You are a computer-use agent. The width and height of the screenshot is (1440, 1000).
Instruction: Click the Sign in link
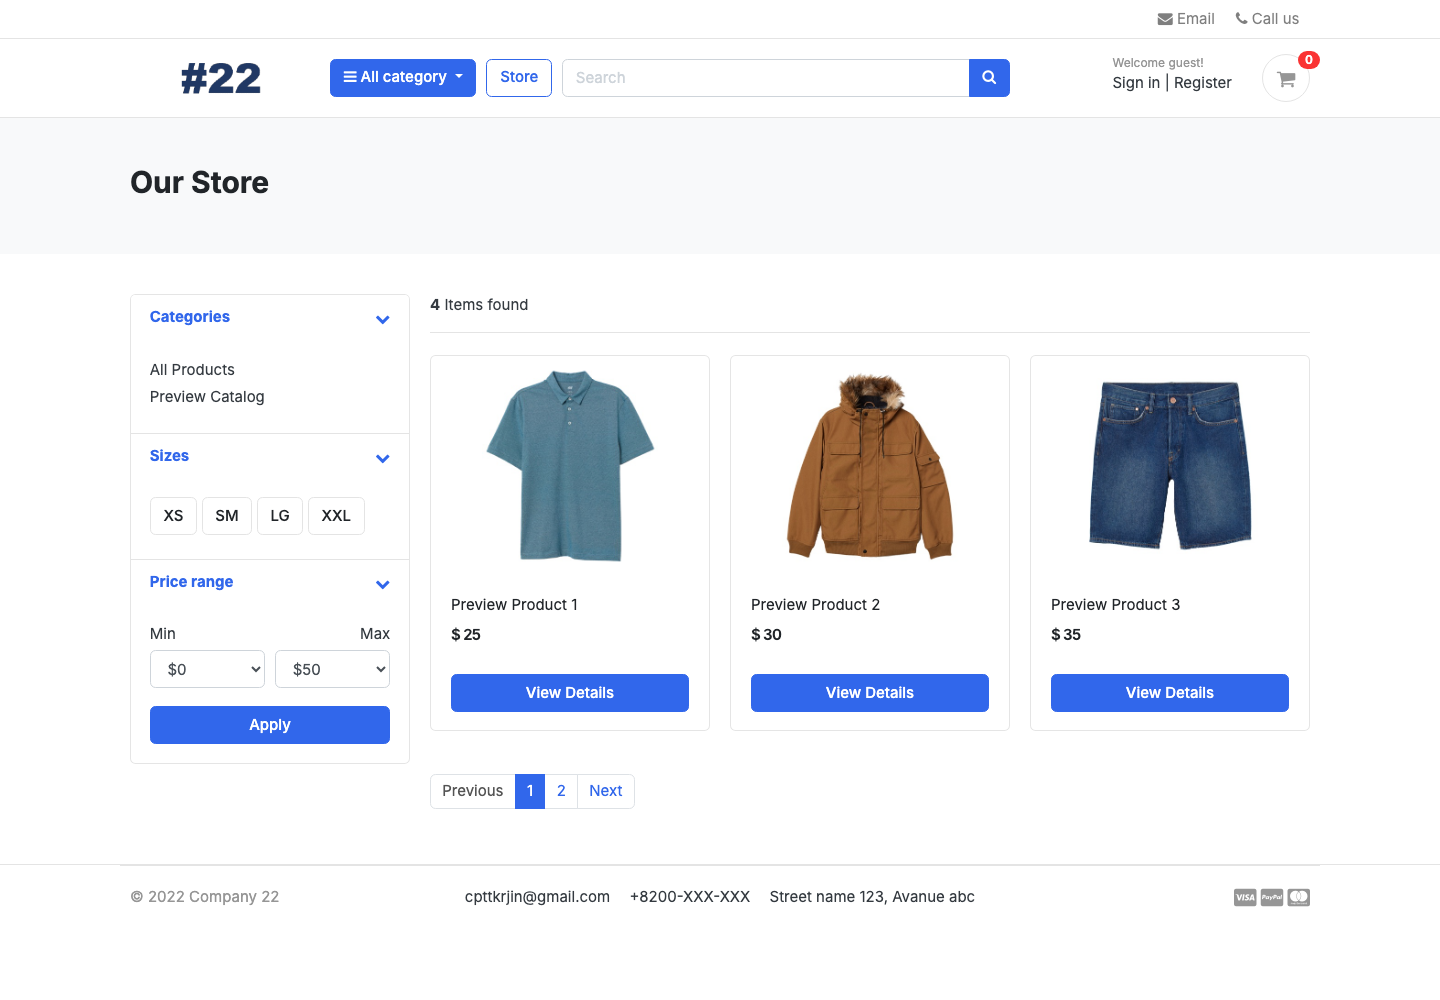(x=1136, y=83)
